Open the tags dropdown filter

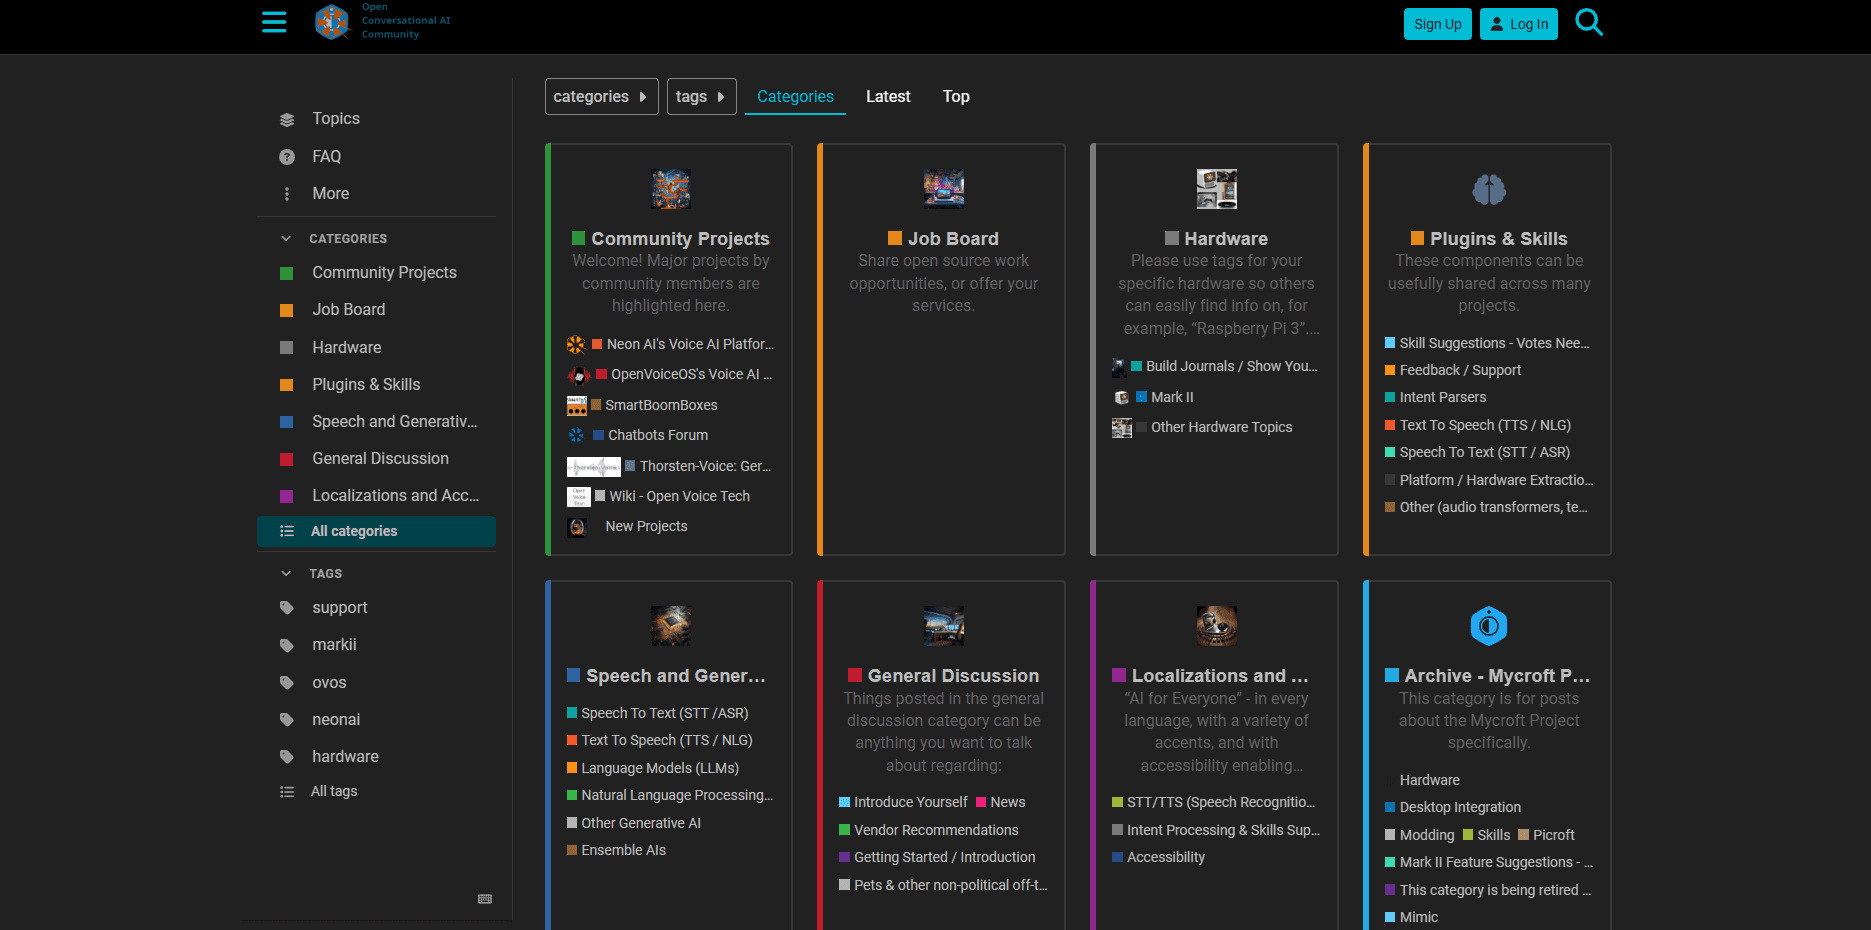tap(702, 97)
